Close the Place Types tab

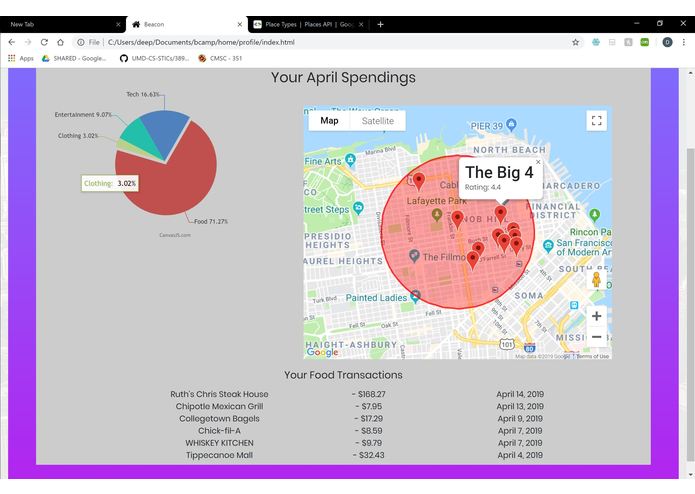361,24
